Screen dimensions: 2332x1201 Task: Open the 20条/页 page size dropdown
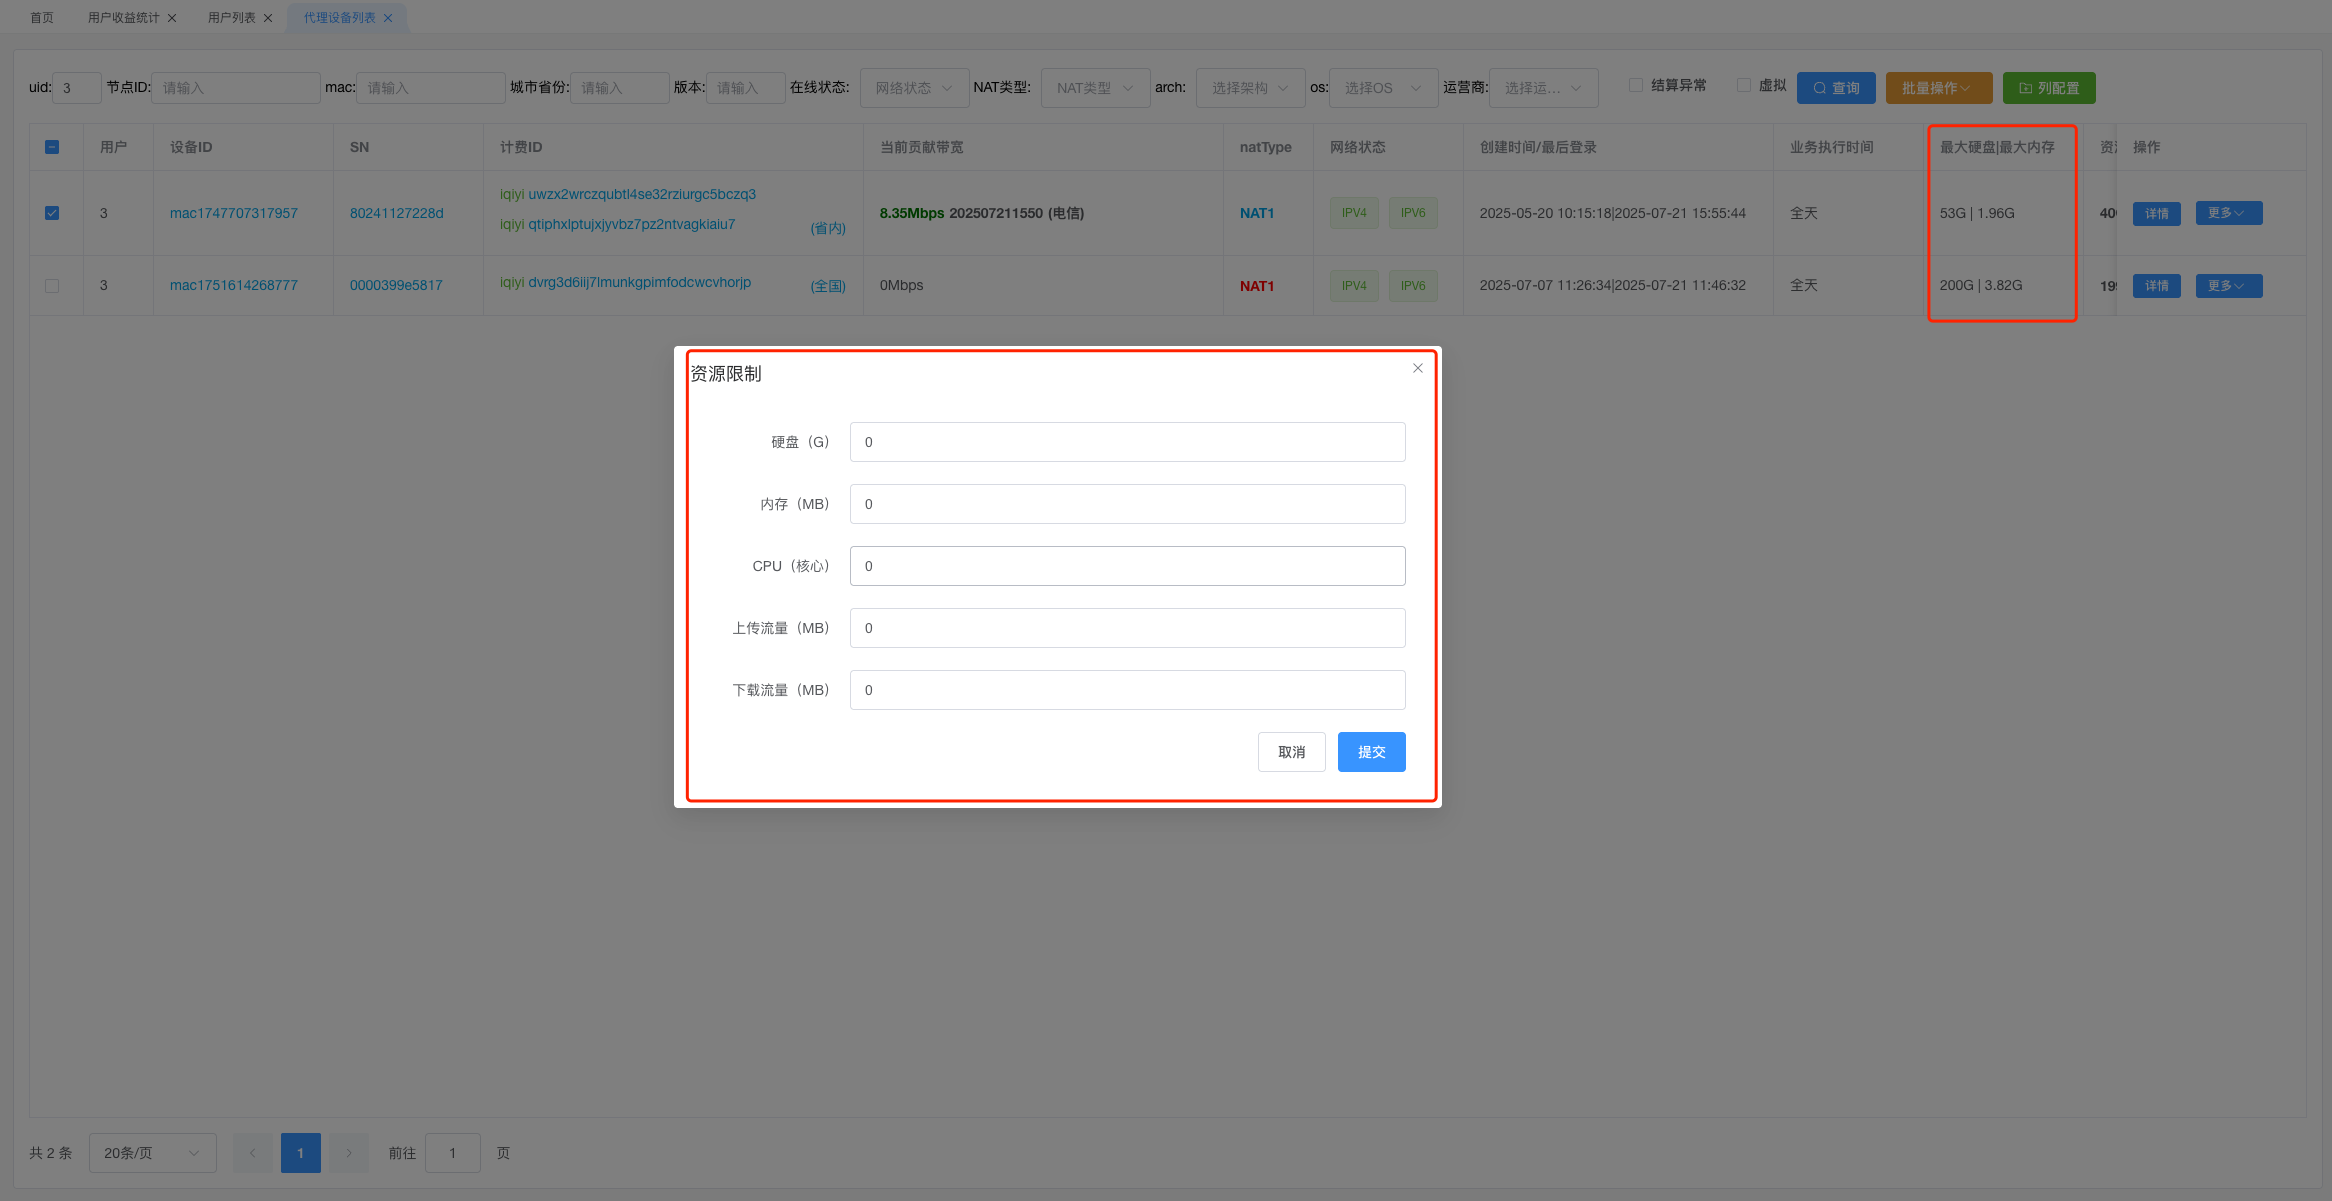[x=152, y=1153]
